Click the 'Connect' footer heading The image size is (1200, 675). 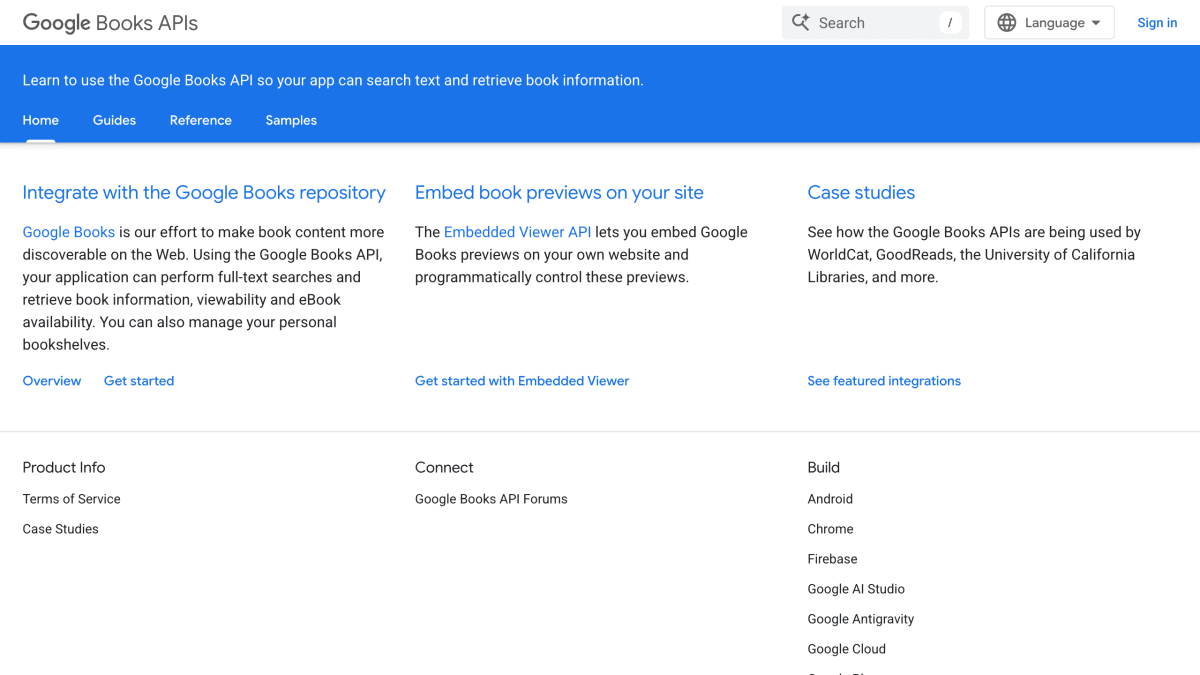pyautogui.click(x=444, y=467)
